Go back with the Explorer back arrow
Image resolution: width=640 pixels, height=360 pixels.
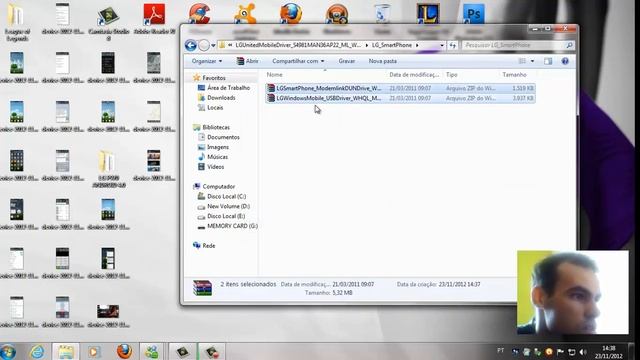(190, 45)
